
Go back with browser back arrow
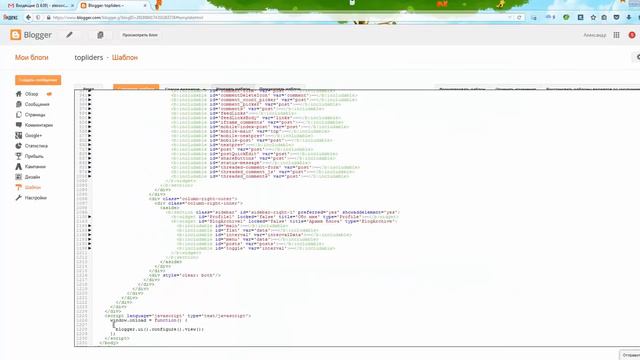[28, 18]
